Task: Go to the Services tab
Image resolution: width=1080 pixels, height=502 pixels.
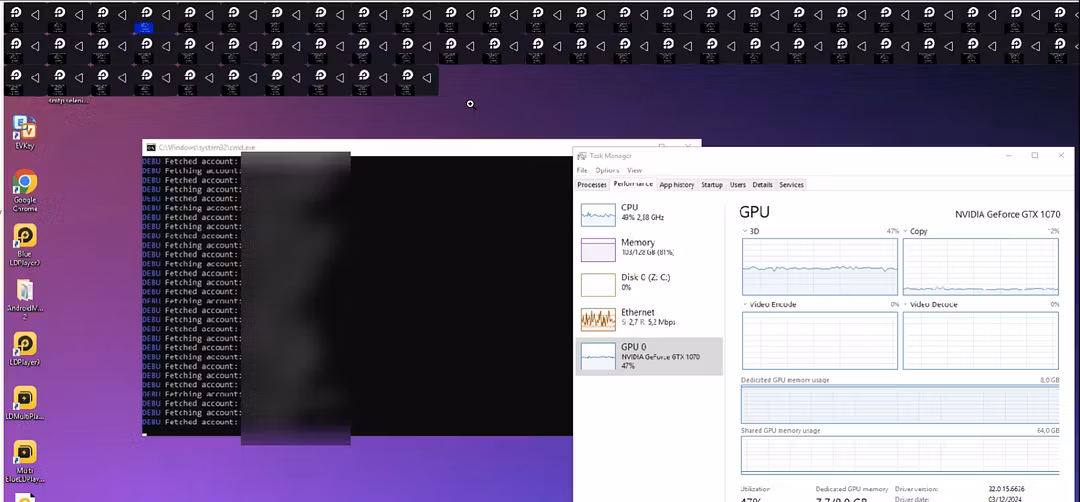Action: coord(791,185)
